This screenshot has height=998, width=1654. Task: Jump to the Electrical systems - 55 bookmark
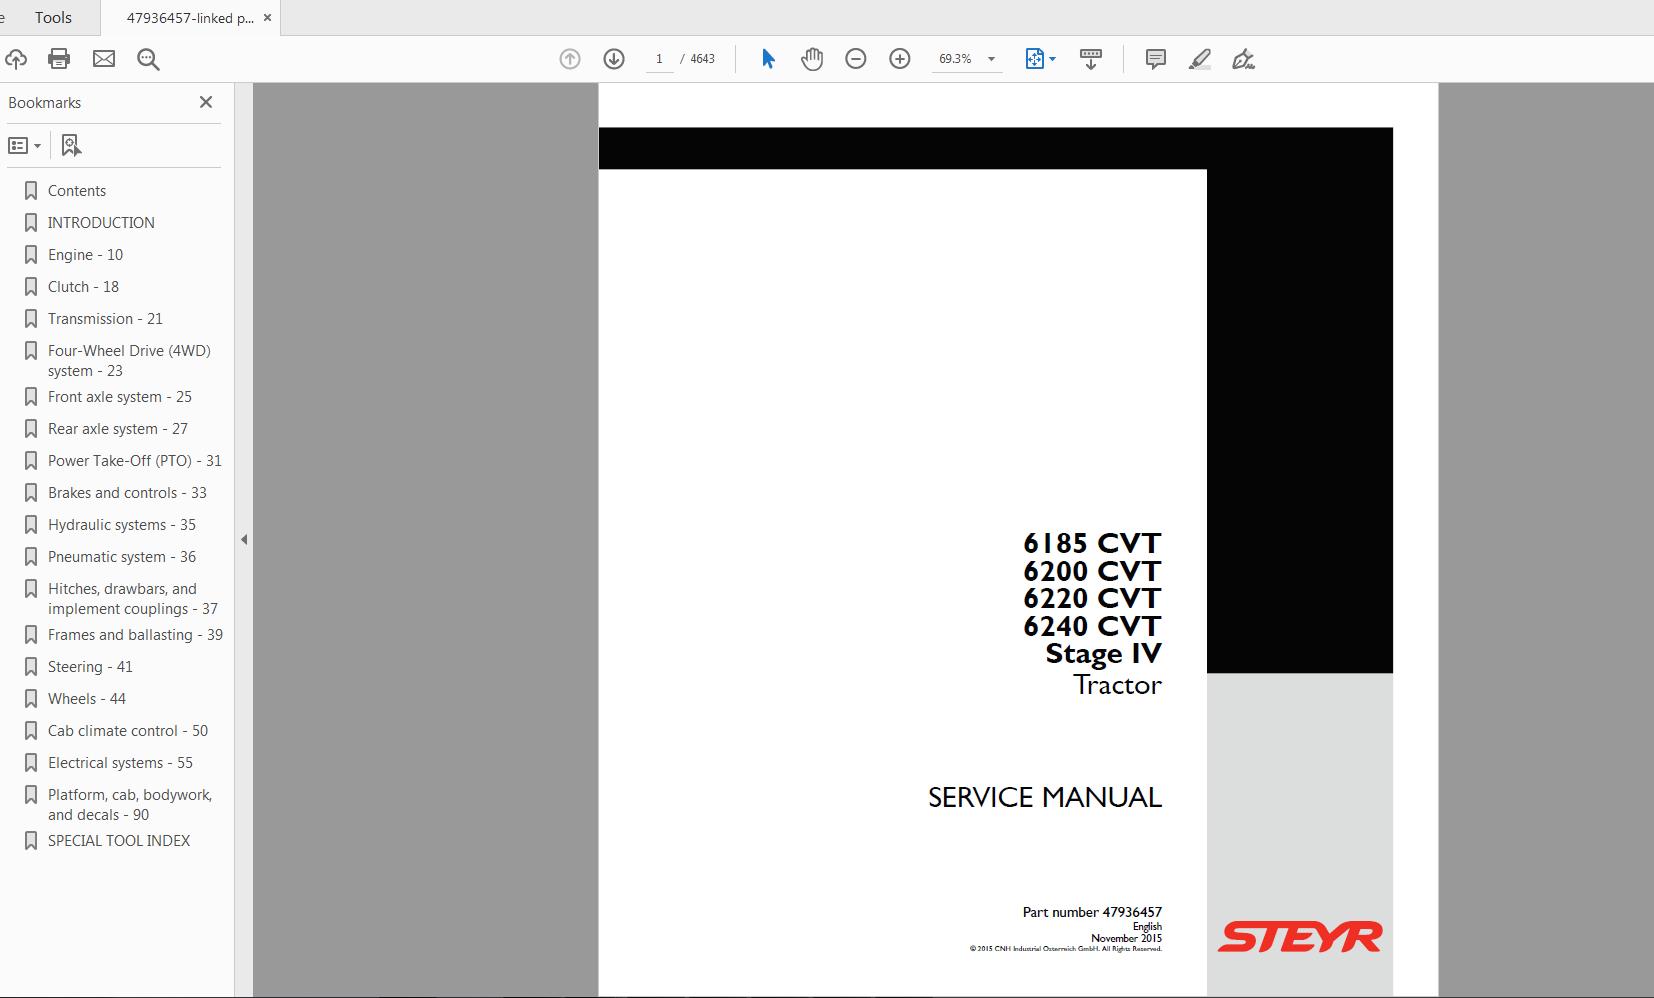pos(119,762)
